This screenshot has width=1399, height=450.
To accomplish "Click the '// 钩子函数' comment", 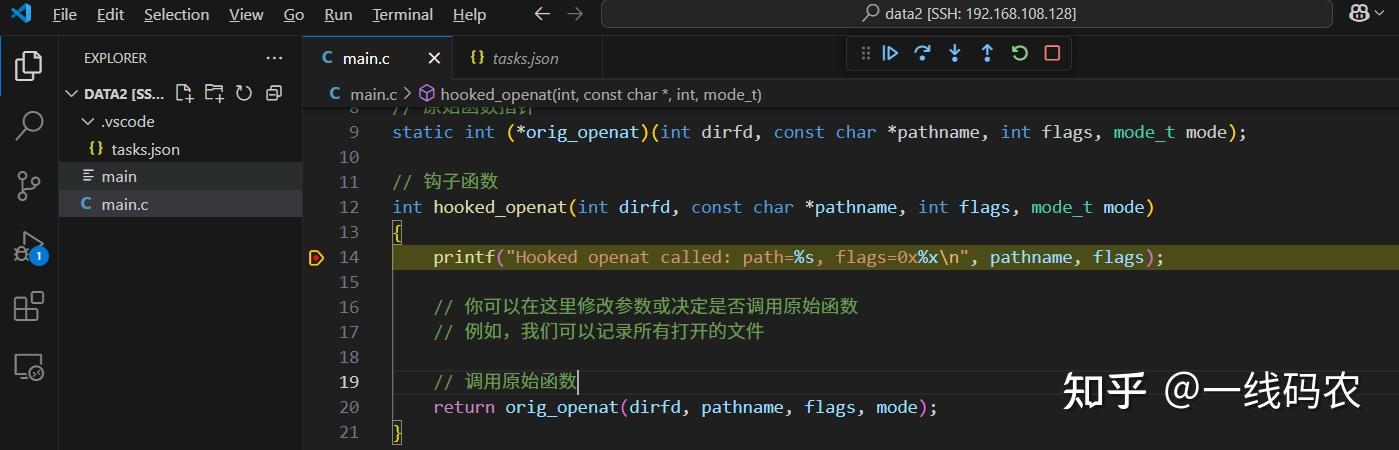I will (x=445, y=182).
